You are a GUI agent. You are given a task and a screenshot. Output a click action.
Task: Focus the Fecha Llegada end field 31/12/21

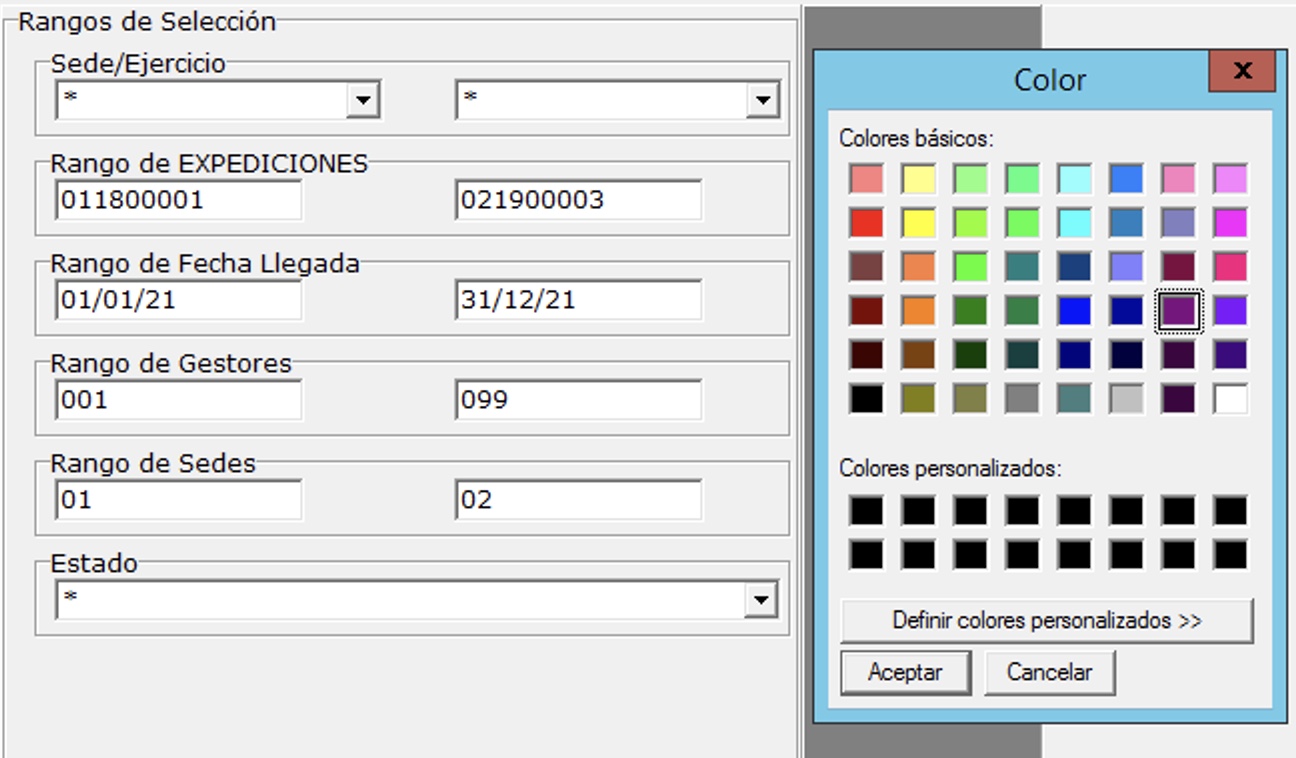click(x=578, y=300)
